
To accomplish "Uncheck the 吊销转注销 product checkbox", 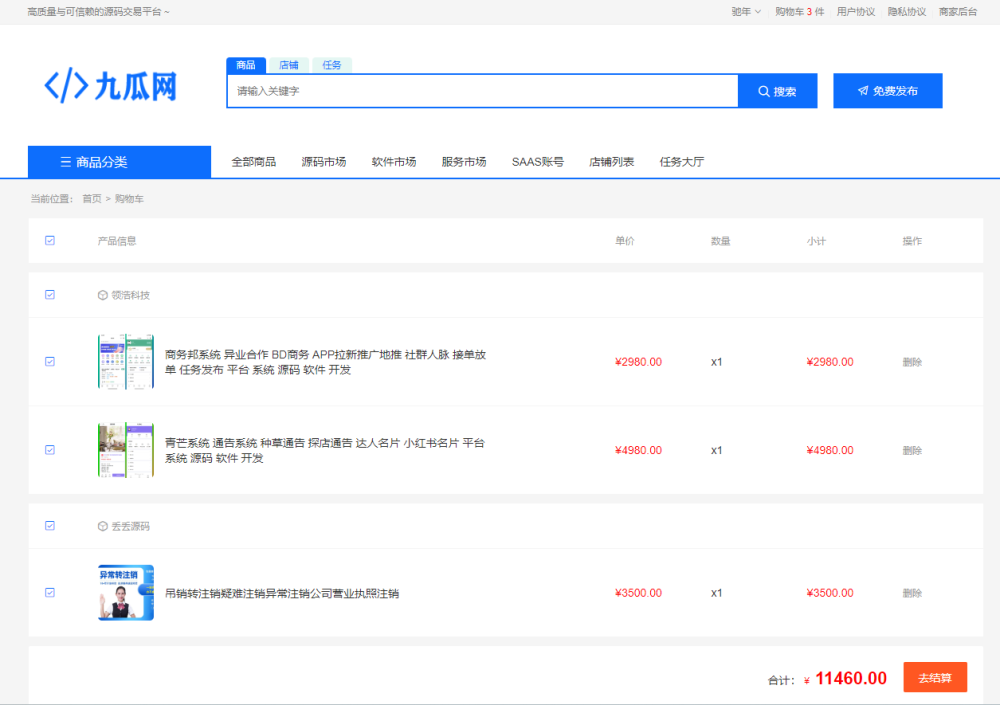I will (50, 593).
